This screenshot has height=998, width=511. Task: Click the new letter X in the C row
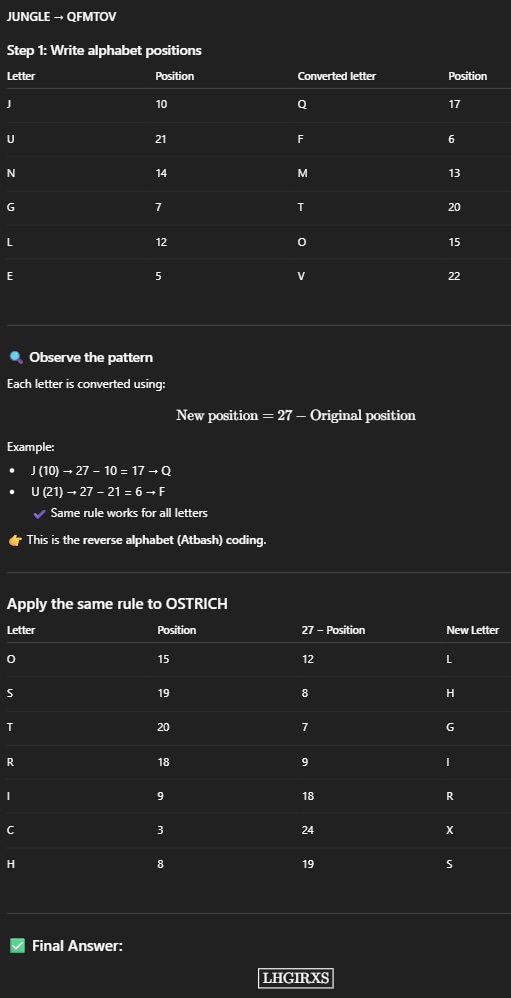(x=449, y=830)
